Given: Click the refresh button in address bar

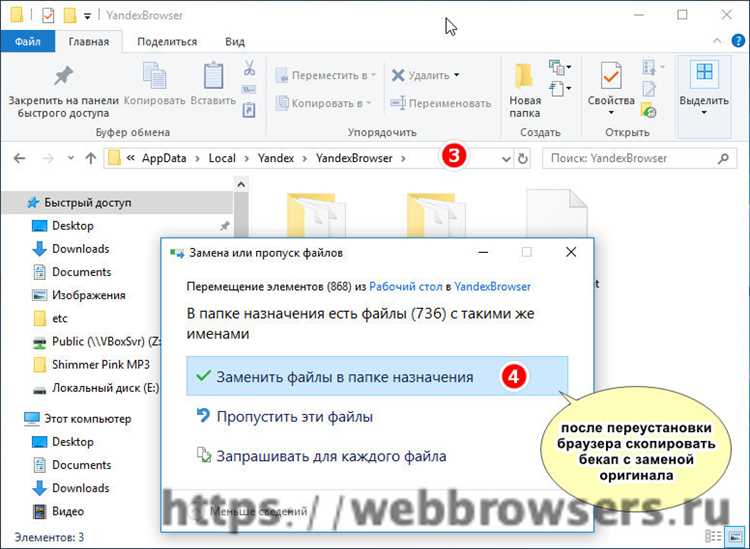Looking at the screenshot, I should 522,158.
